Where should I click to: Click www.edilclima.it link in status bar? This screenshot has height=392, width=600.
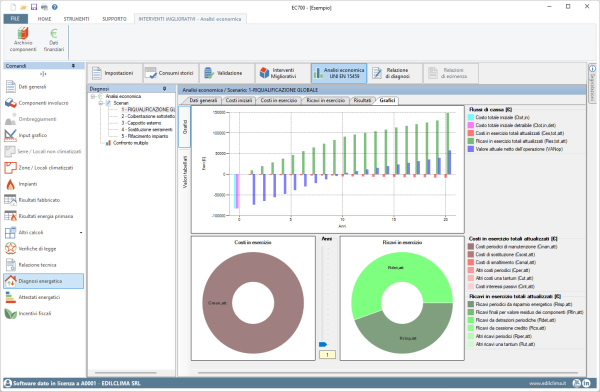(x=547, y=383)
